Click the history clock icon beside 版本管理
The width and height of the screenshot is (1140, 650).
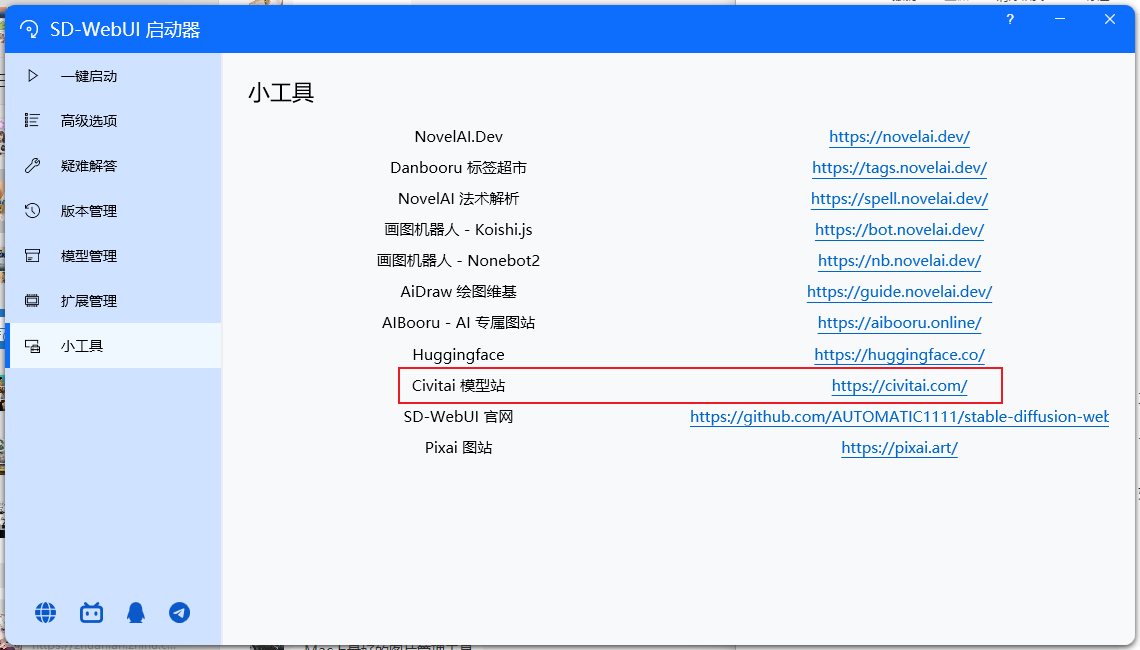32,211
